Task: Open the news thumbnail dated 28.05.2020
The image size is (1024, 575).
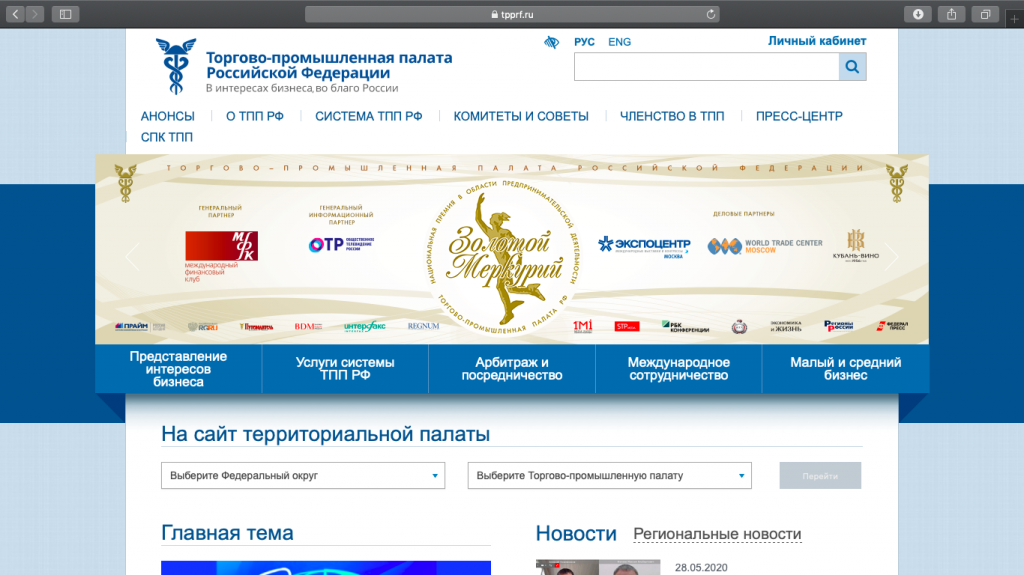Action: pyautogui.click(x=598, y=567)
